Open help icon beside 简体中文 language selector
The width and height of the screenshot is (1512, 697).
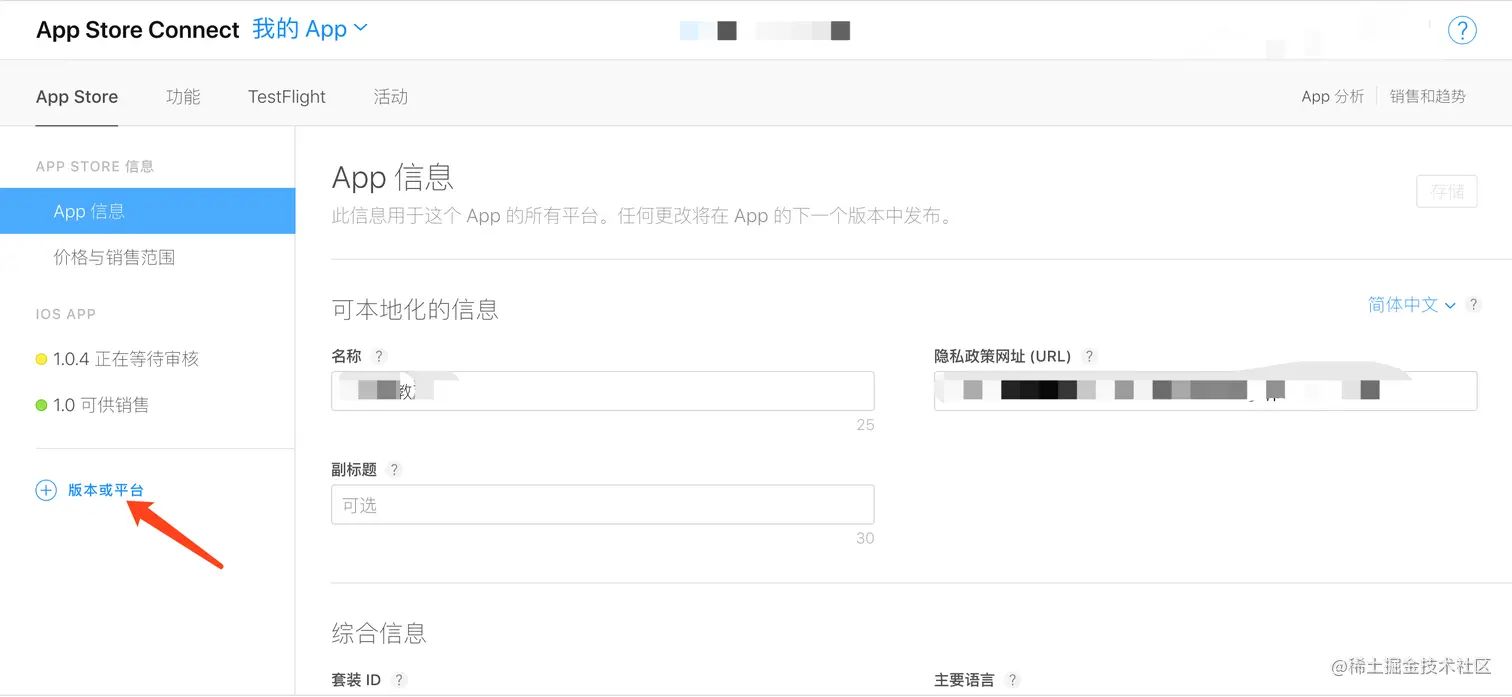click(x=1473, y=305)
